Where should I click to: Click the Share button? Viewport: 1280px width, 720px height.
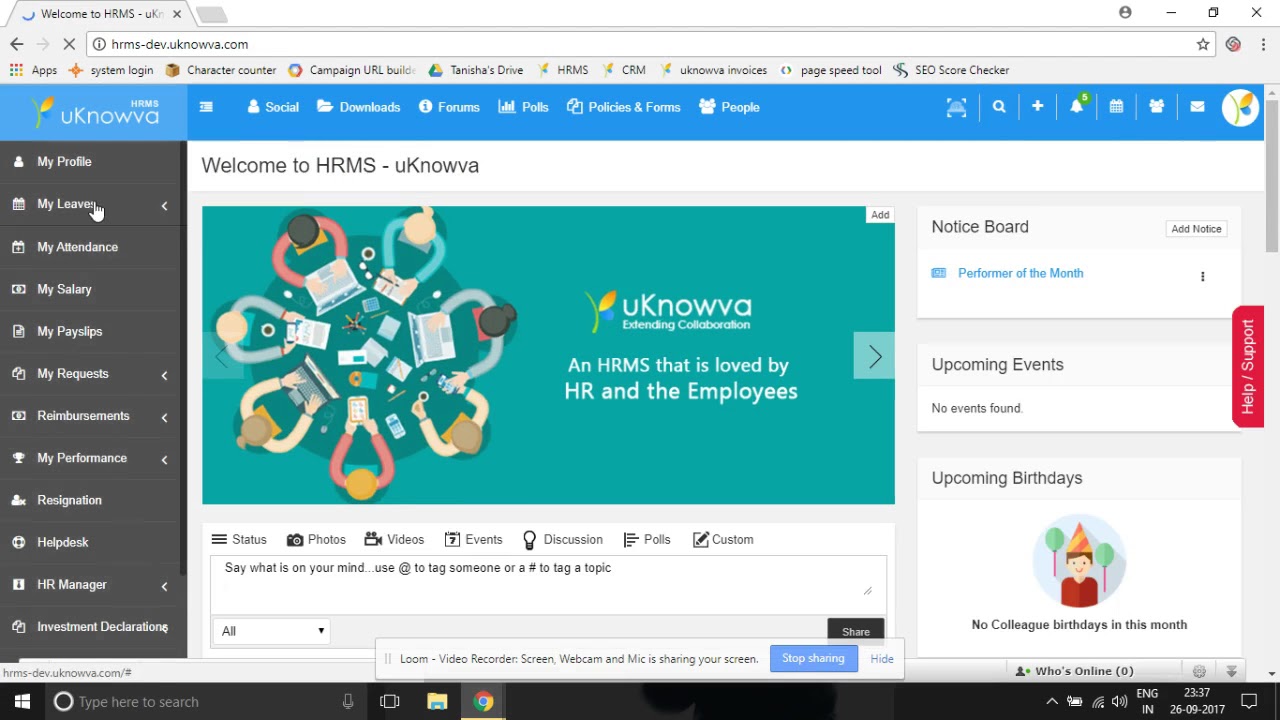pos(856,631)
